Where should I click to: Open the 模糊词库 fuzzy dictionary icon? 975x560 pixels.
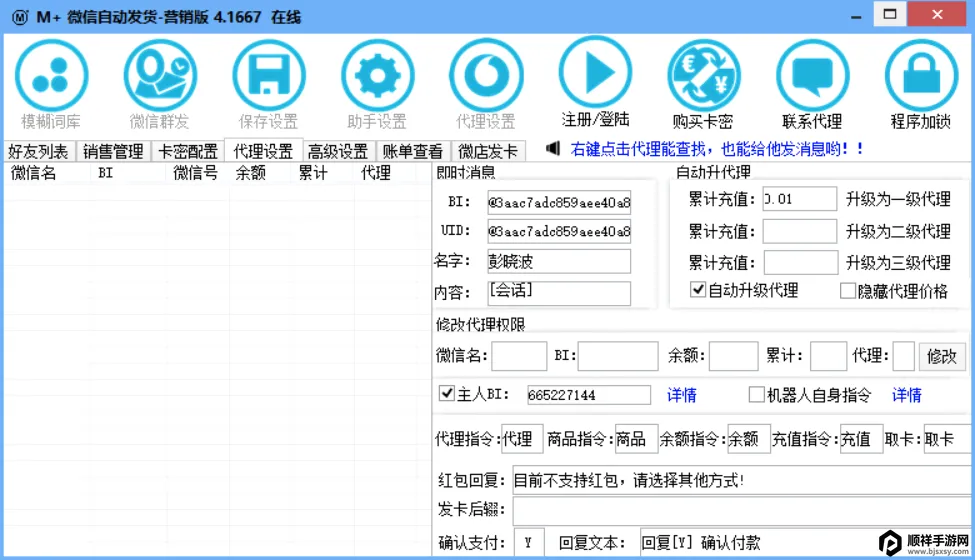click(x=52, y=75)
